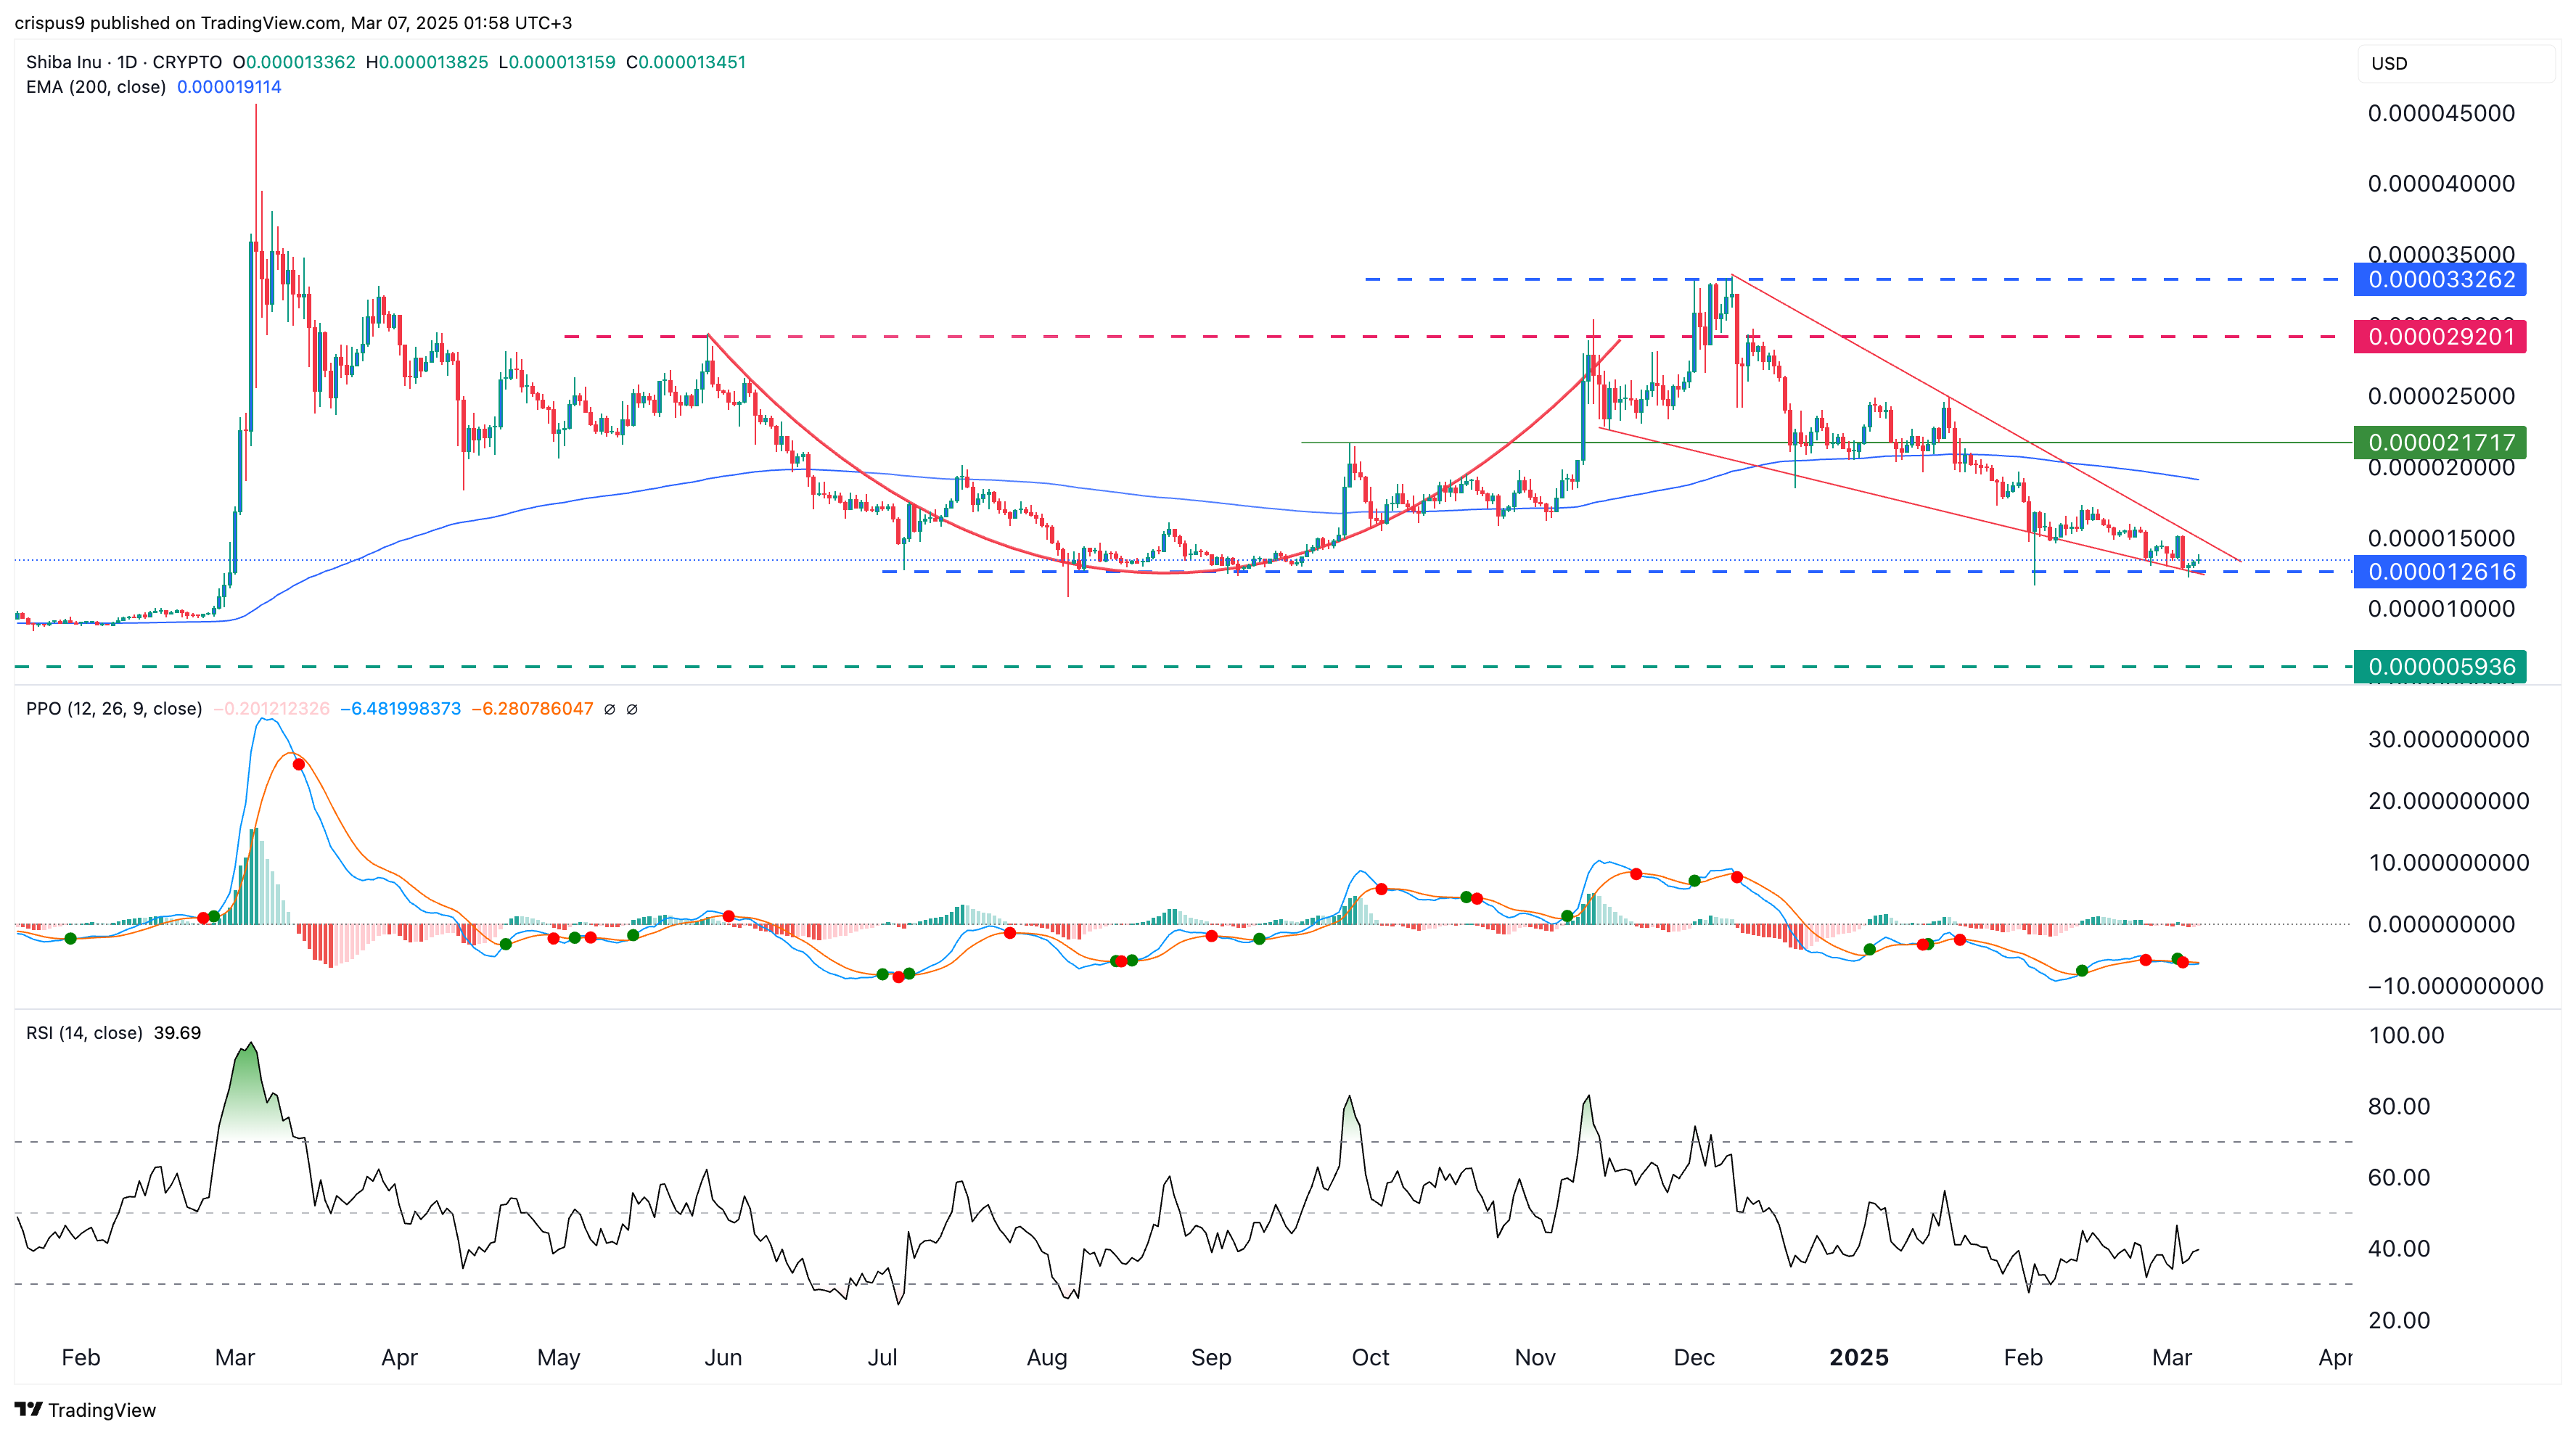Screen dimensions: 2576x1435
Task: Click the 0.000010000 price axis label
Action: 2441,609
